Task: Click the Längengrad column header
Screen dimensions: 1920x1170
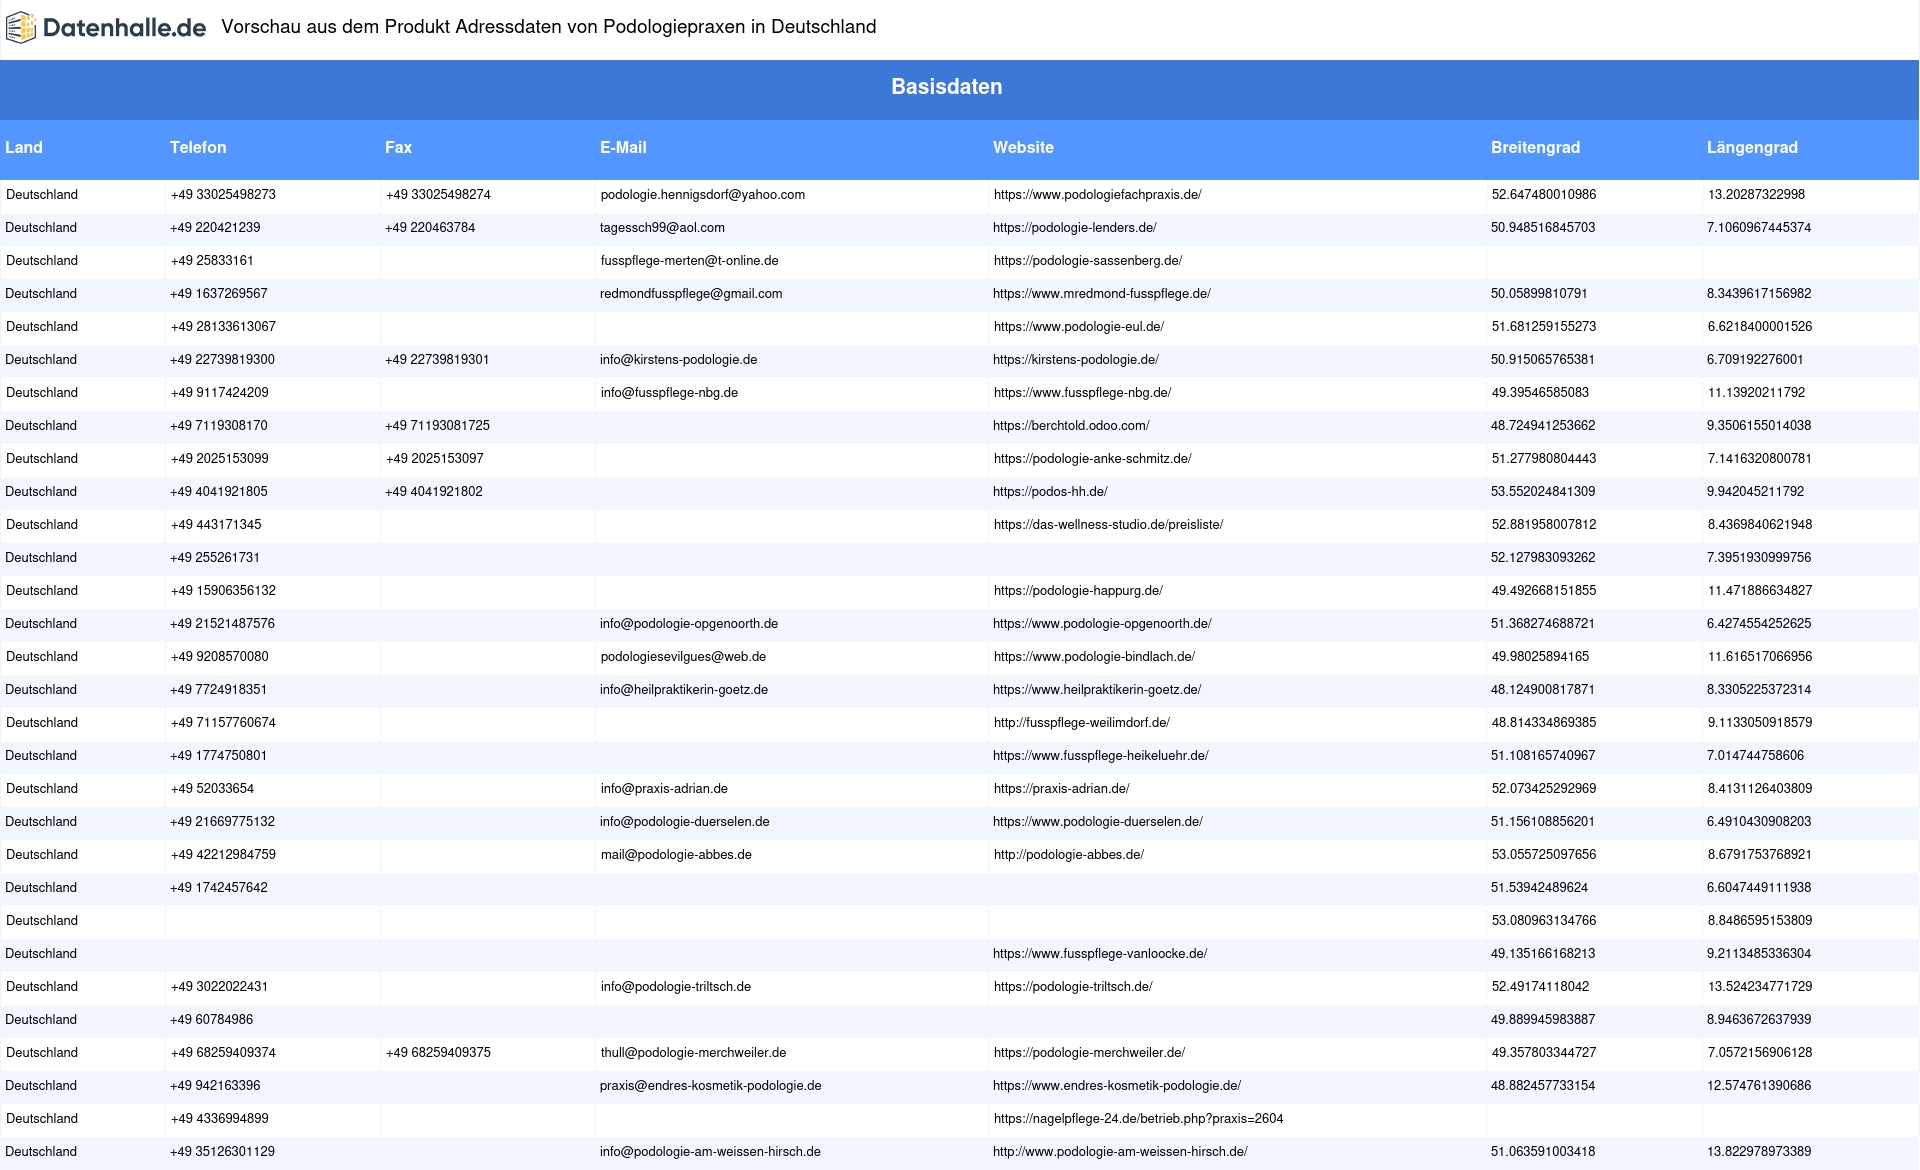Action: point(1752,147)
